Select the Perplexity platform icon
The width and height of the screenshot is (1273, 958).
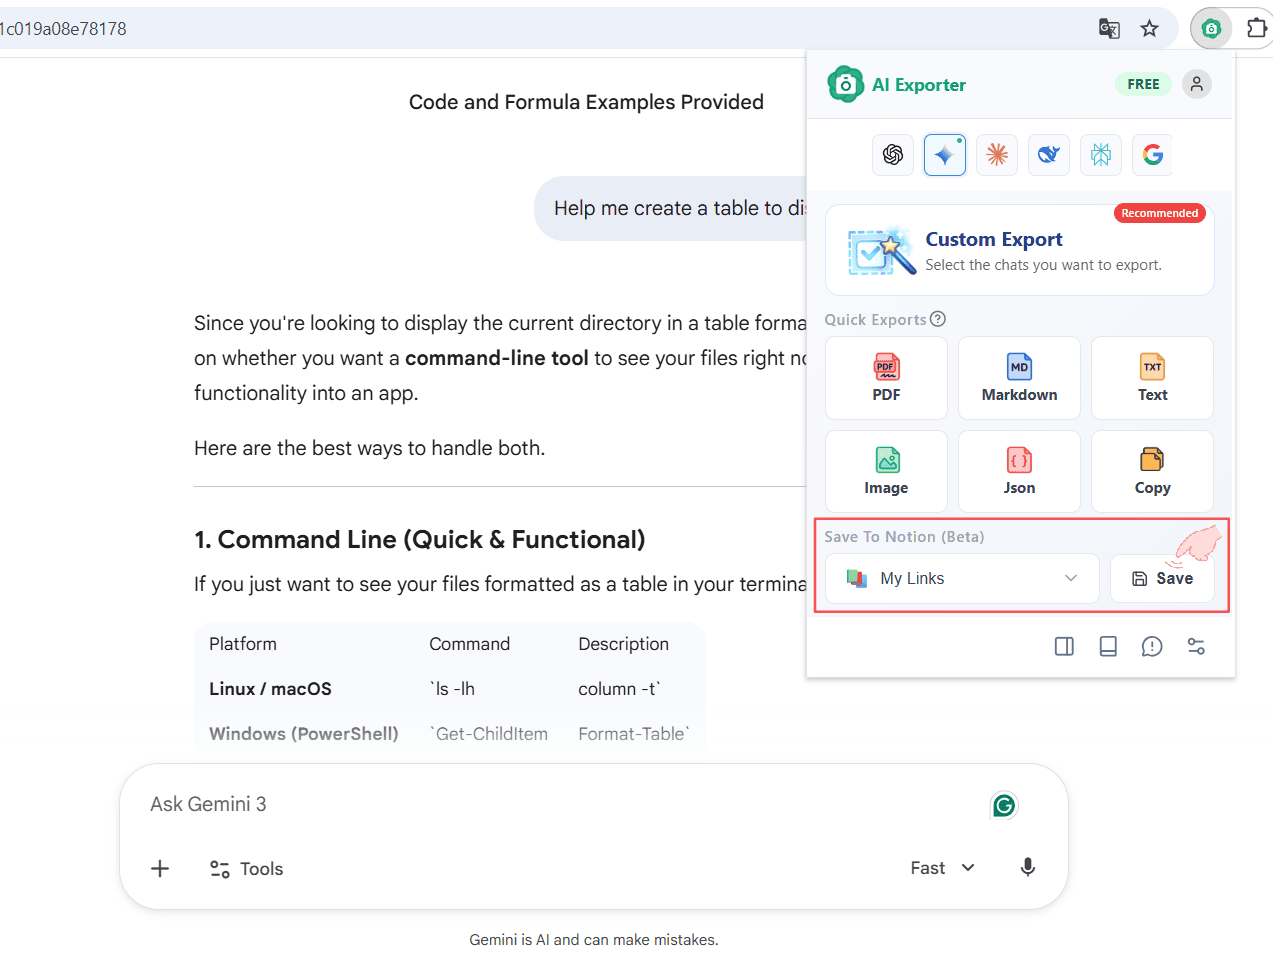1101,155
